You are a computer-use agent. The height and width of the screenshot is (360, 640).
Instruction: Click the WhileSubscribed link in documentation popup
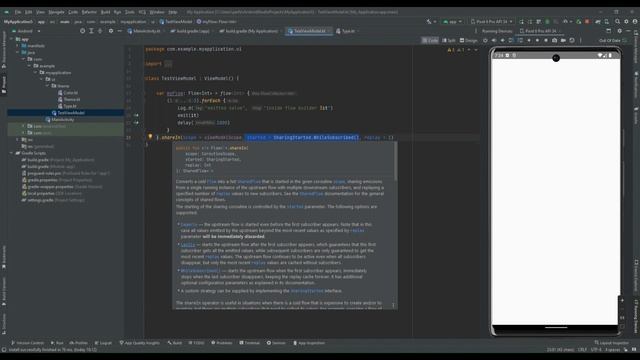tap(200, 271)
